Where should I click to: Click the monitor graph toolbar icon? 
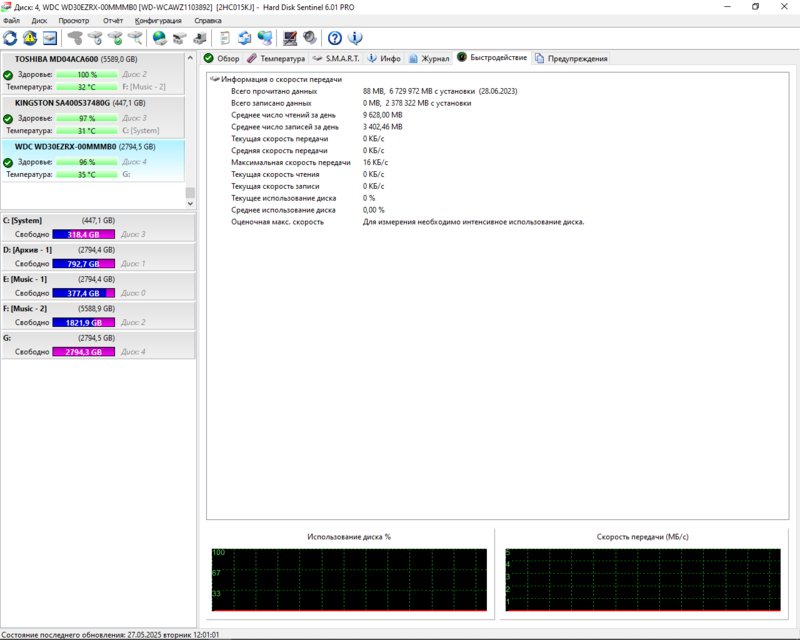tap(290, 38)
